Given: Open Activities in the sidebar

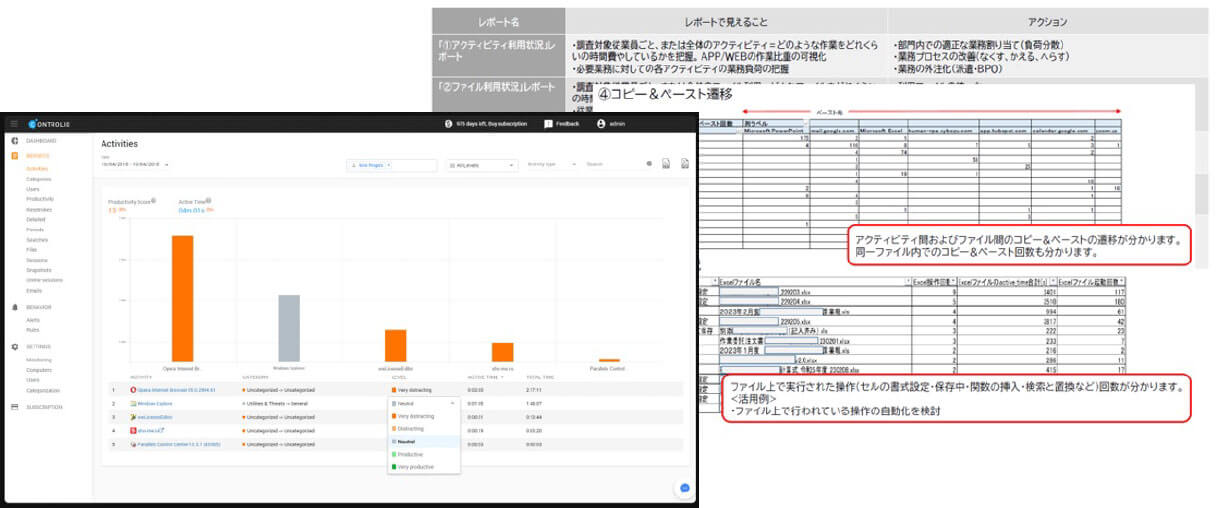Looking at the screenshot, I should point(38,168).
